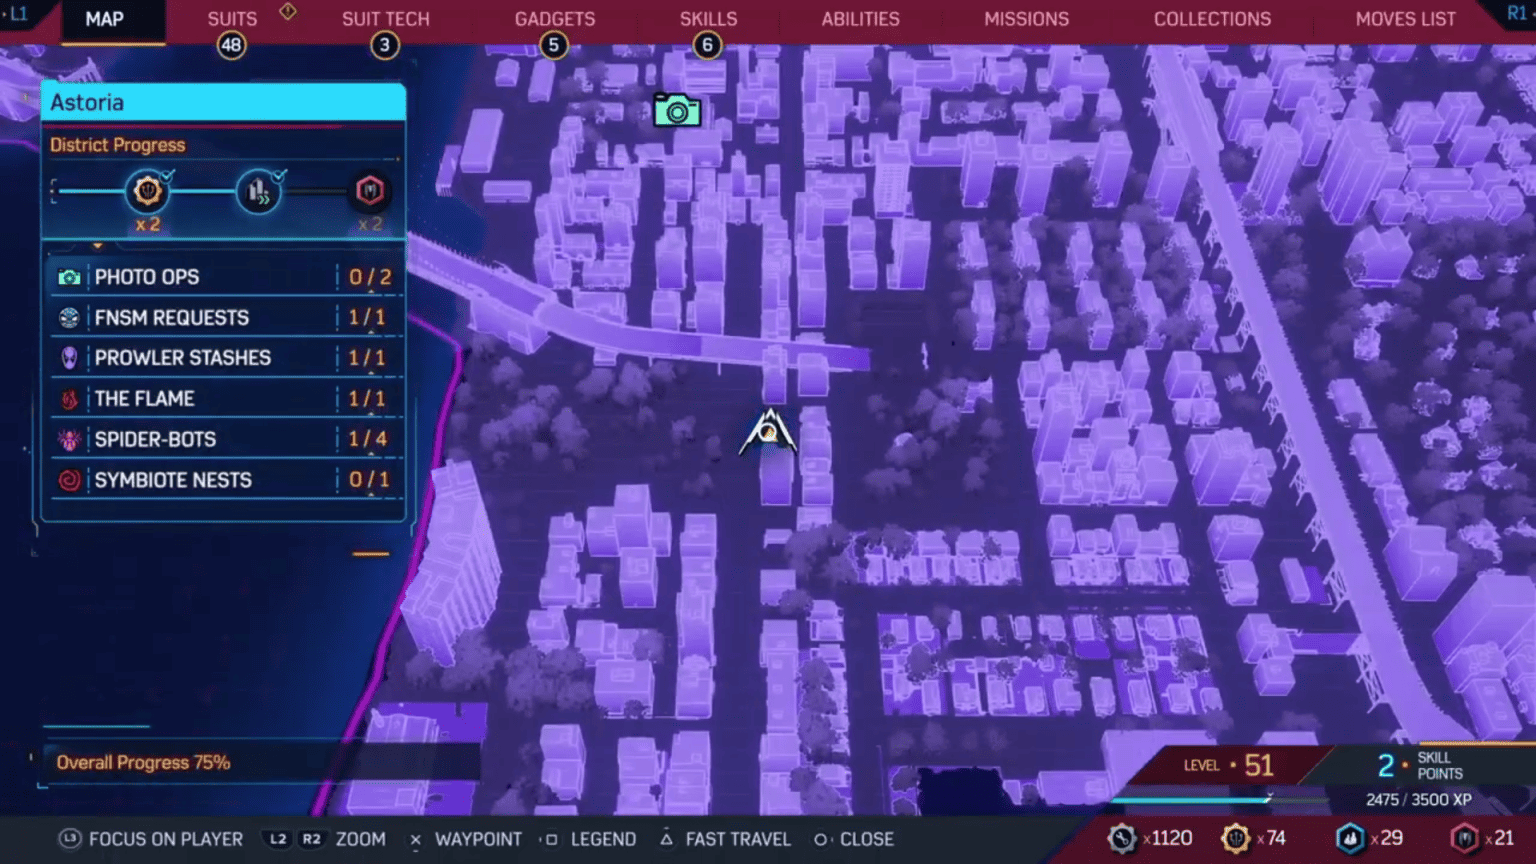The image size is (1536, 864).
Task: Click the Symbiote Nests swirl icon
Action: point(68,480)
